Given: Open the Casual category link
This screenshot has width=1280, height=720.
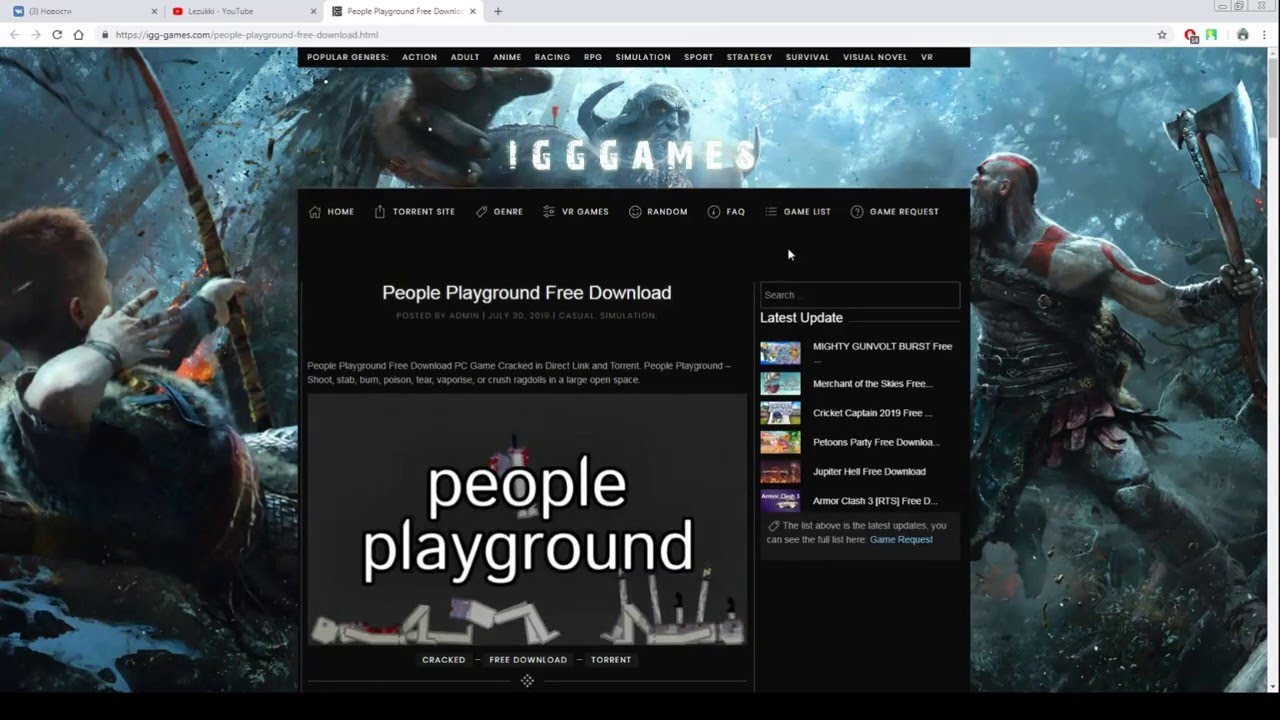Looking at the screenshot, I should click(576, 316).
